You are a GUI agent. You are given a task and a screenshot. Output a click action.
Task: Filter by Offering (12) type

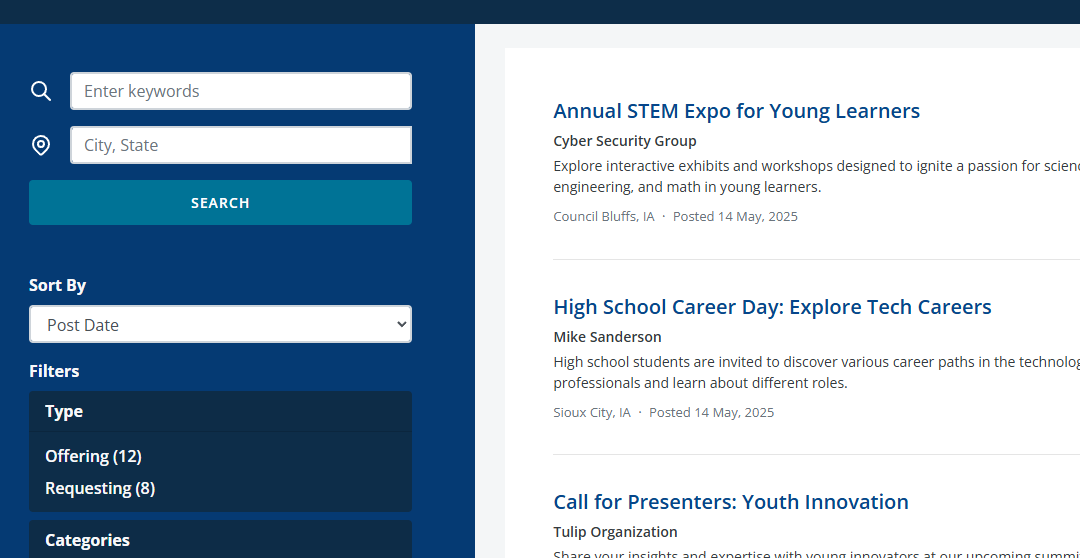[93, 456]
